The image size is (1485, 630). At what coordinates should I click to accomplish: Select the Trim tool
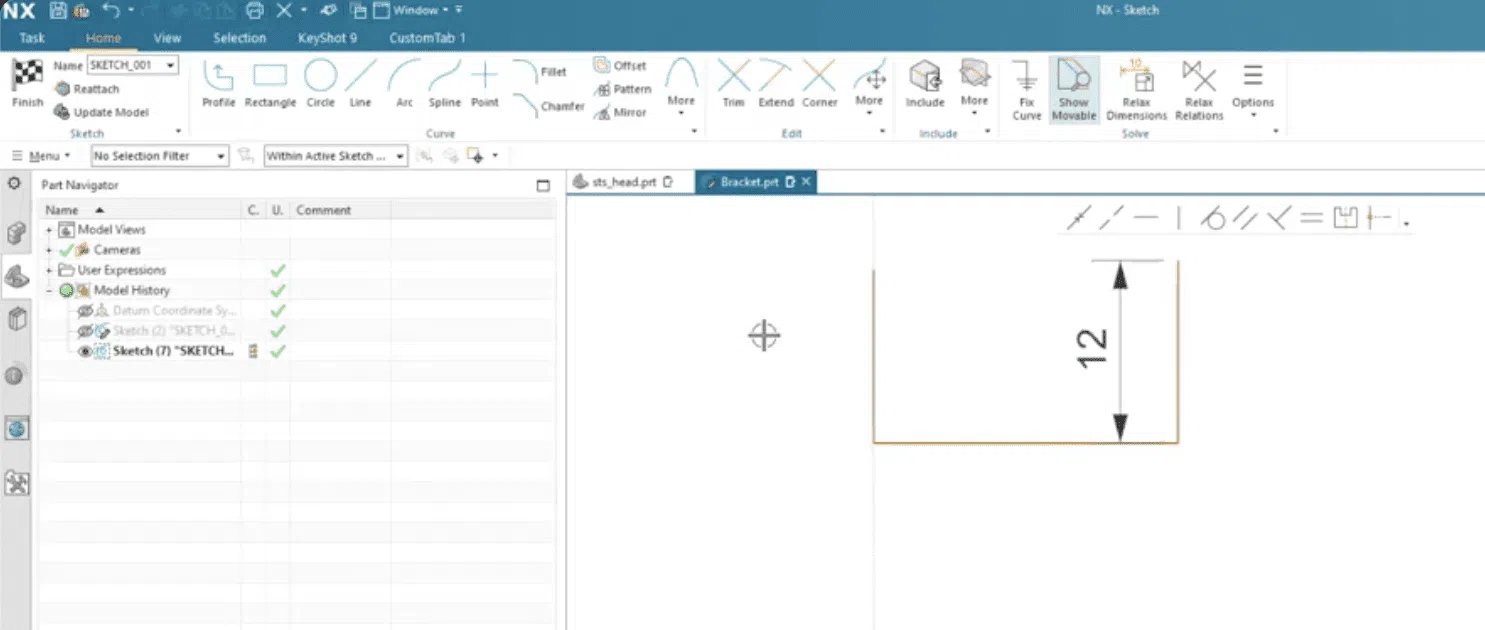(x=734, y=84)
